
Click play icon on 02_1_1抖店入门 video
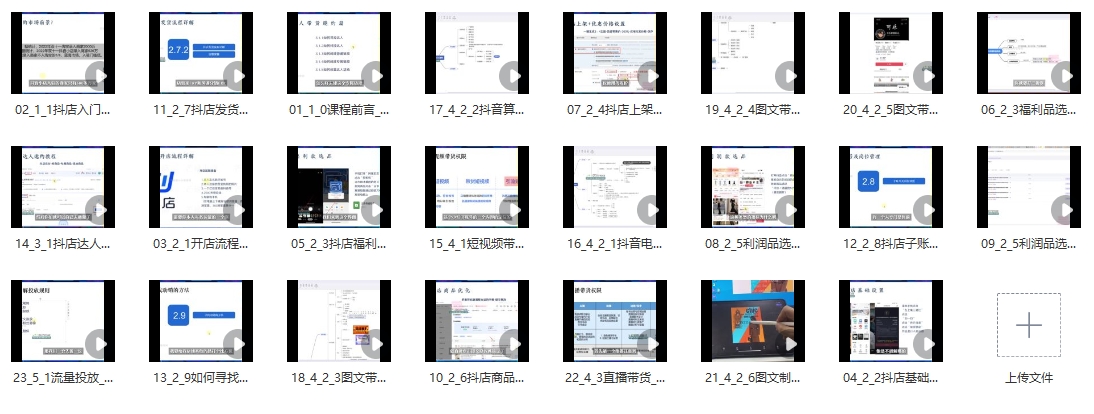click(99, 76)
